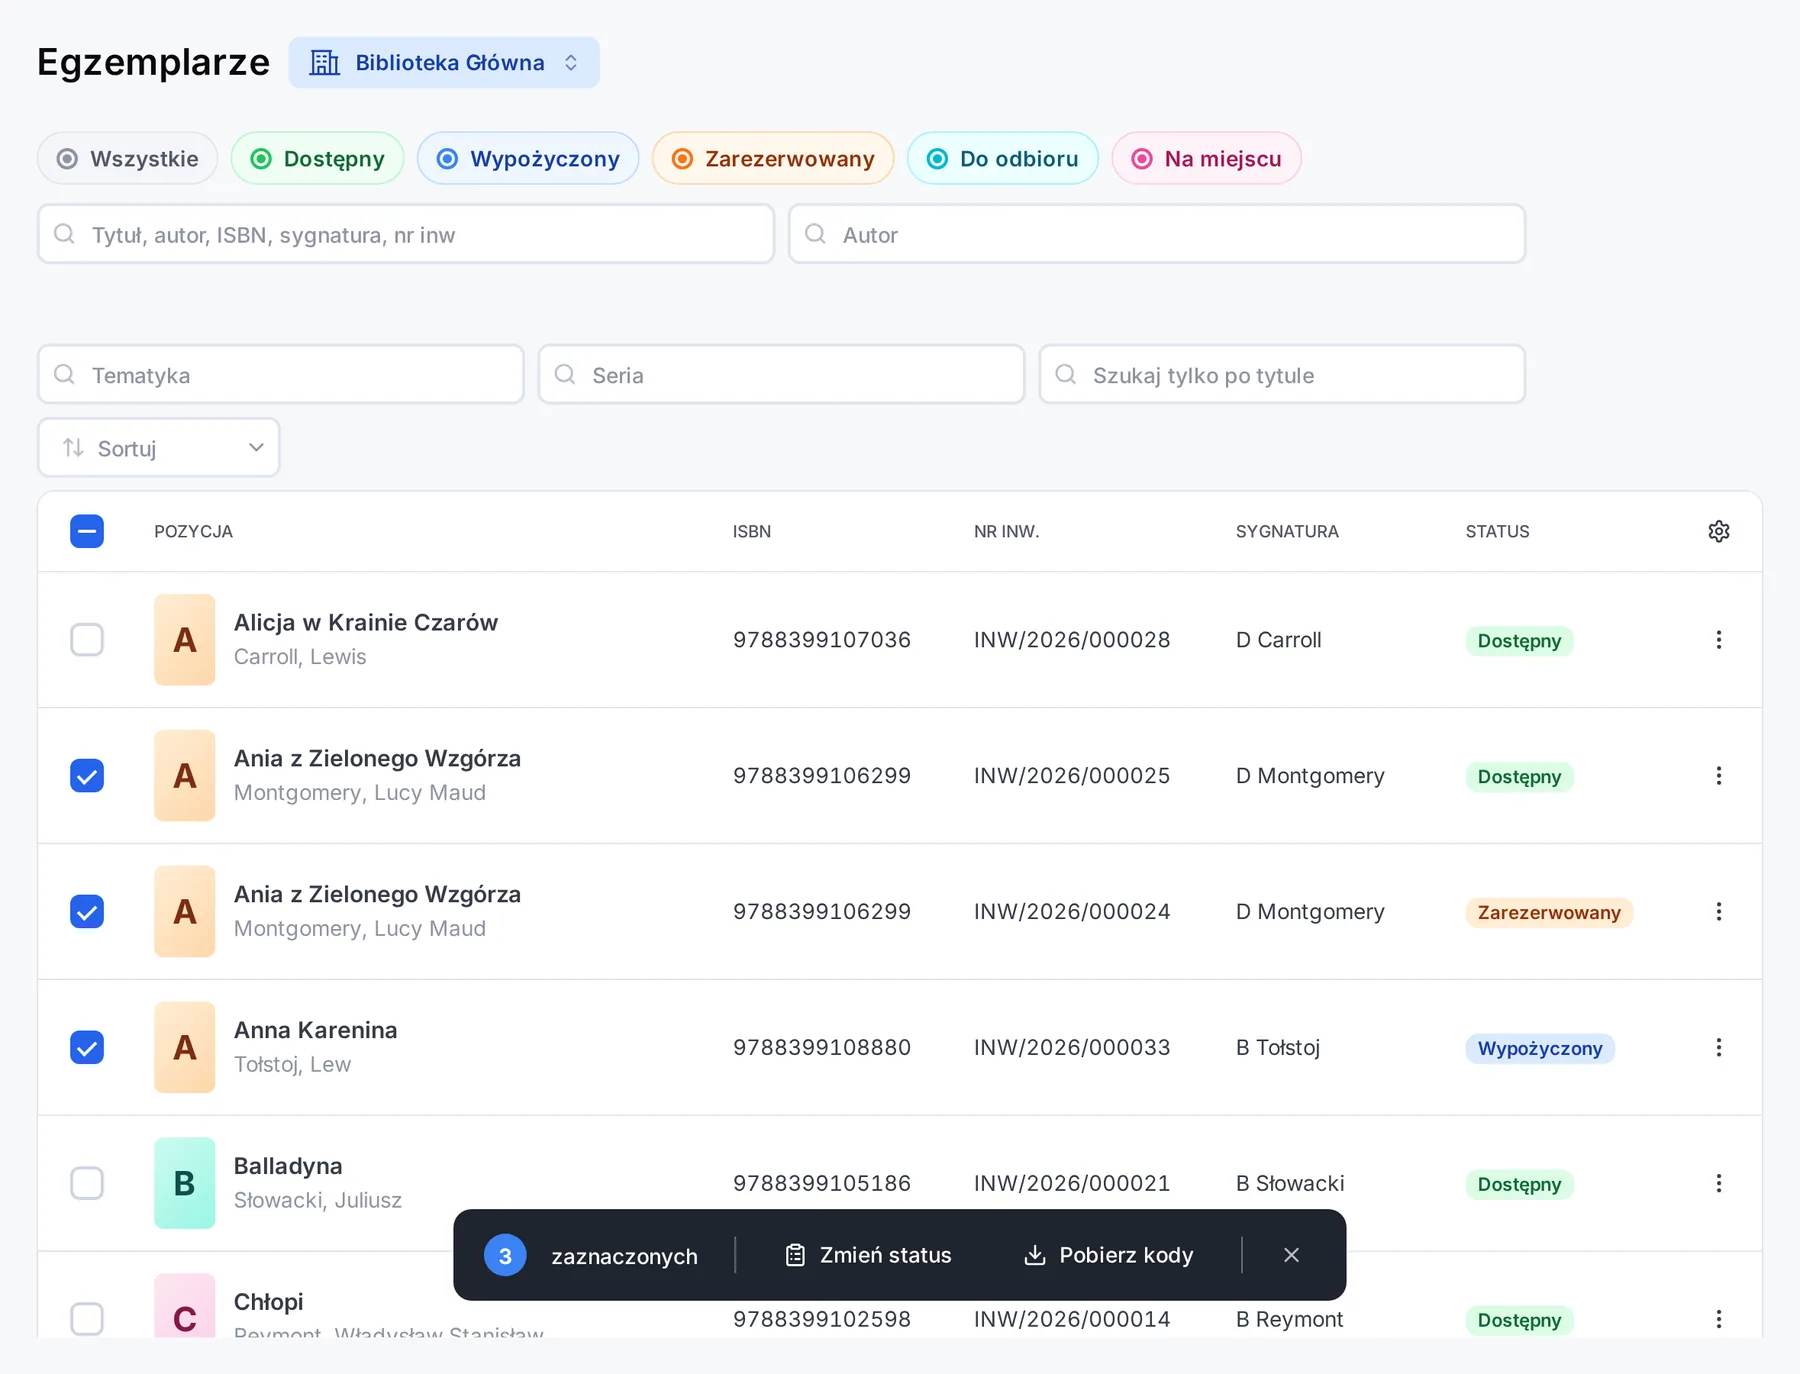Open three-dot menu for Chłopi row

tap(1718, 1320)
